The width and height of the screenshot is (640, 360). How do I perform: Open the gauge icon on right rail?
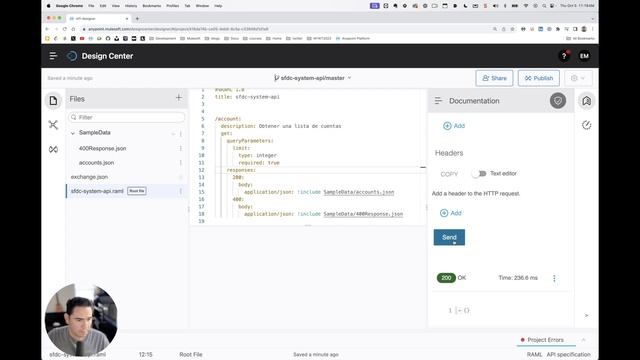click(587, 125)
